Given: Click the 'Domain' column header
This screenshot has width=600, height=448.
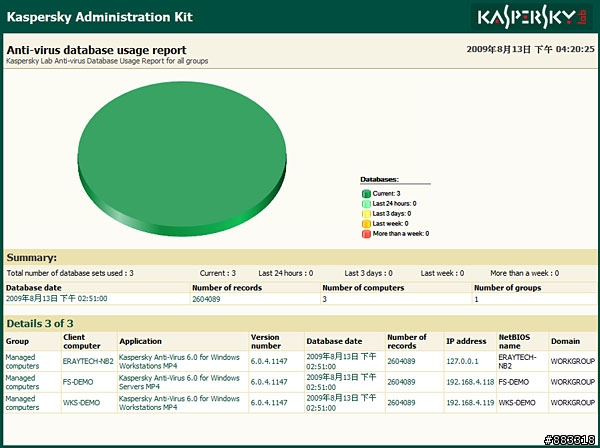Looking at the screenshot, I should tap(566, 341).
